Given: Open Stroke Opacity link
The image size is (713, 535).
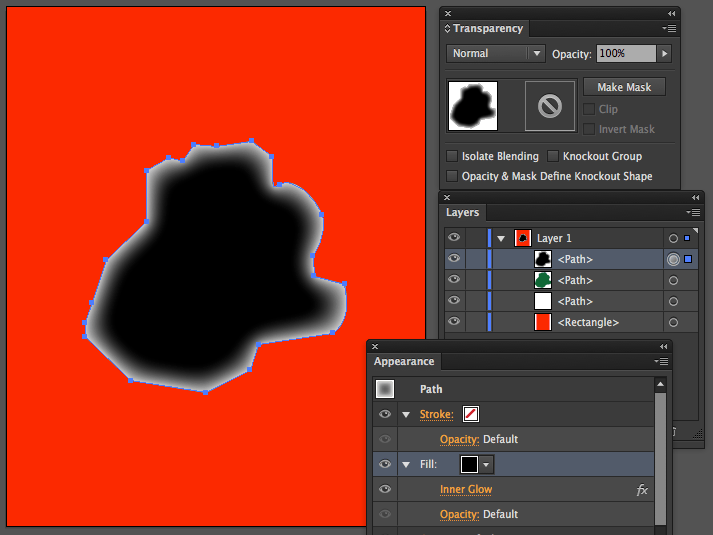Looking at the screenshot, I should point(459,440).
